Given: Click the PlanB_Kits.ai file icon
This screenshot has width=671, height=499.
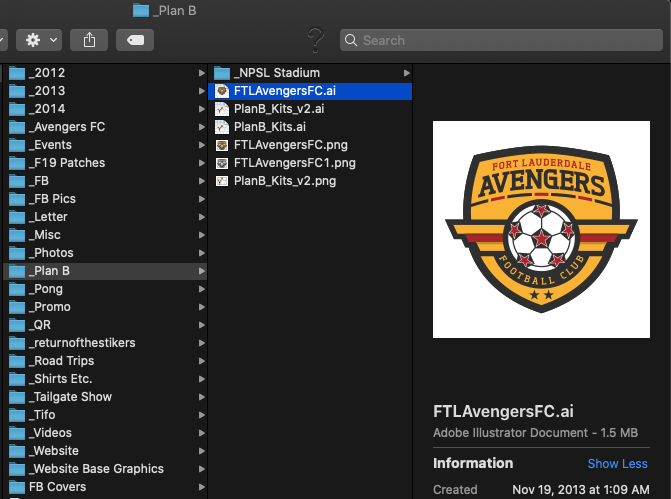Looking at the screenshot, I should click(x=222, y=127).
